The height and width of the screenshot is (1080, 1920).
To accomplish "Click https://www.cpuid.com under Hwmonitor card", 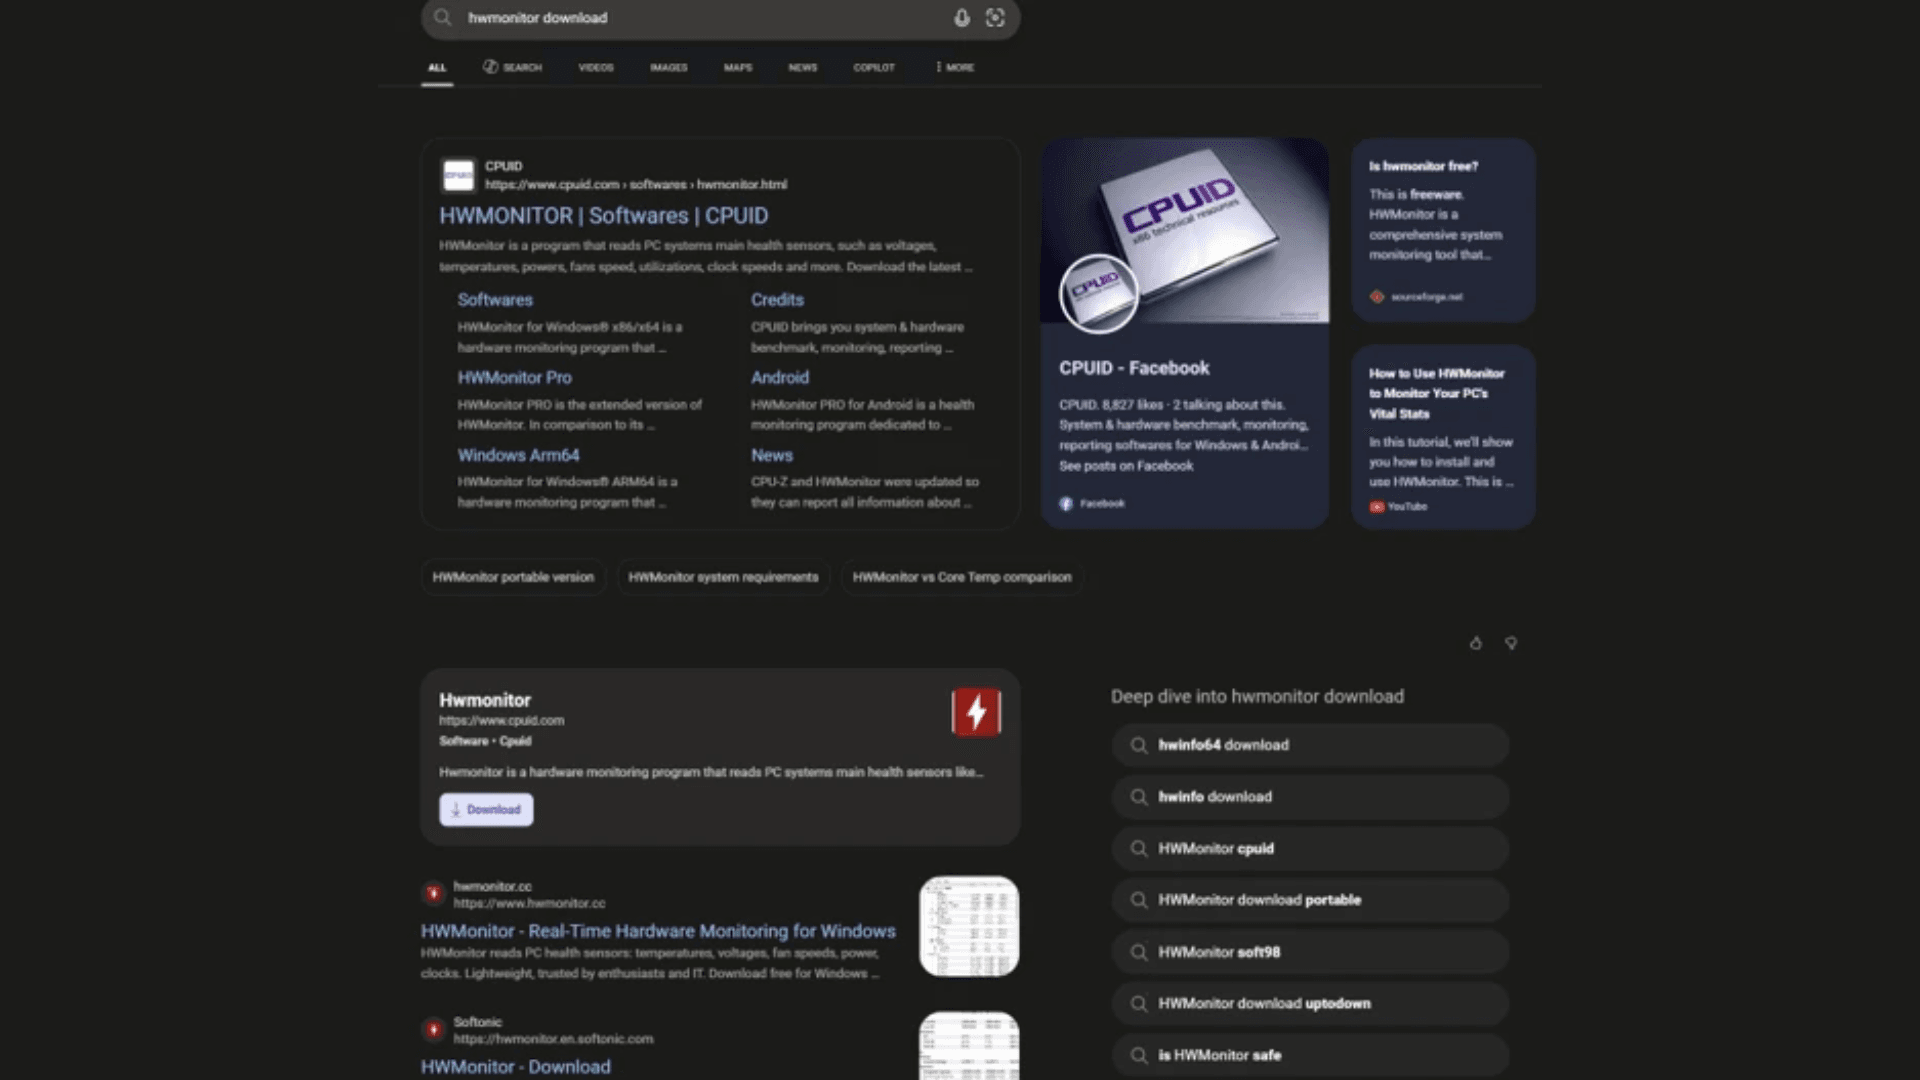I will click(x=501, y=721).
